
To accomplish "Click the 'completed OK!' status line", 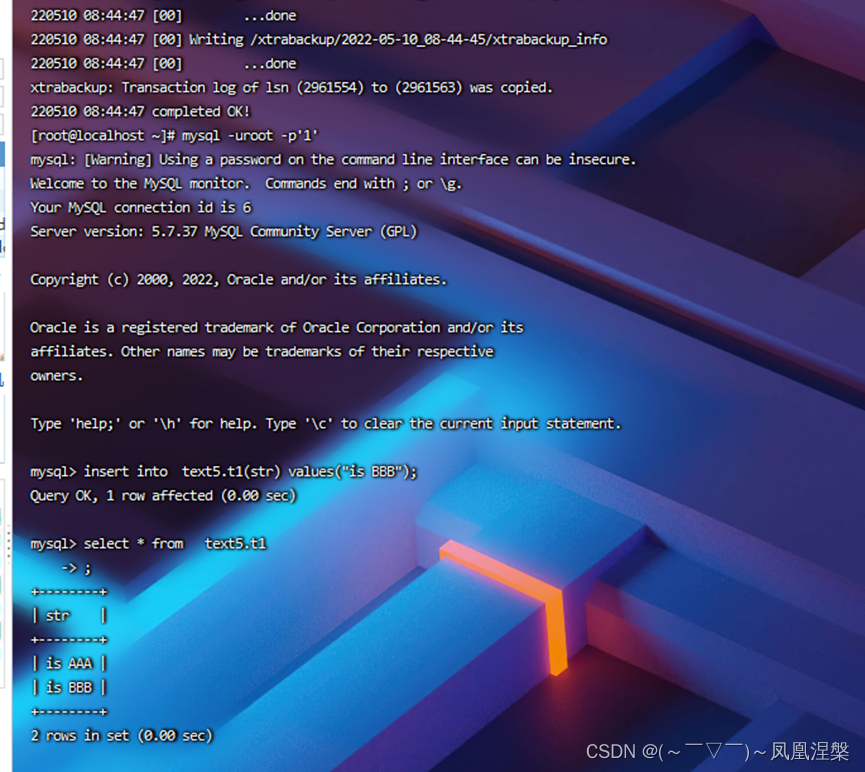I will tap(140, 111).
